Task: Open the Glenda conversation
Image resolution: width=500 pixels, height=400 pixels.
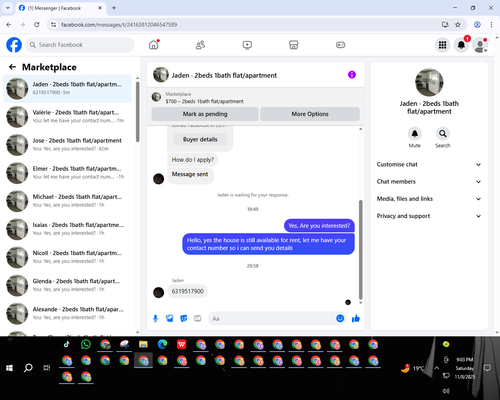Action: tap(68, 285)
